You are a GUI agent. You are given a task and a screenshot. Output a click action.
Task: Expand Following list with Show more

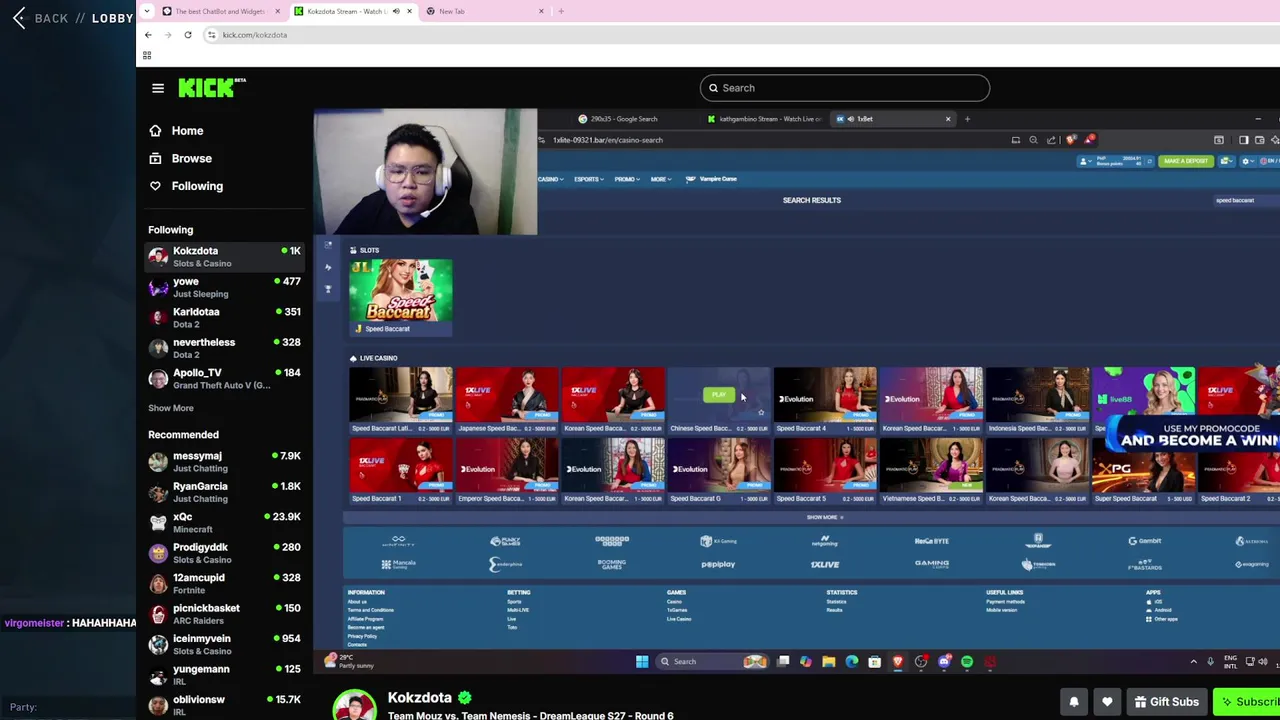point(171,408)
